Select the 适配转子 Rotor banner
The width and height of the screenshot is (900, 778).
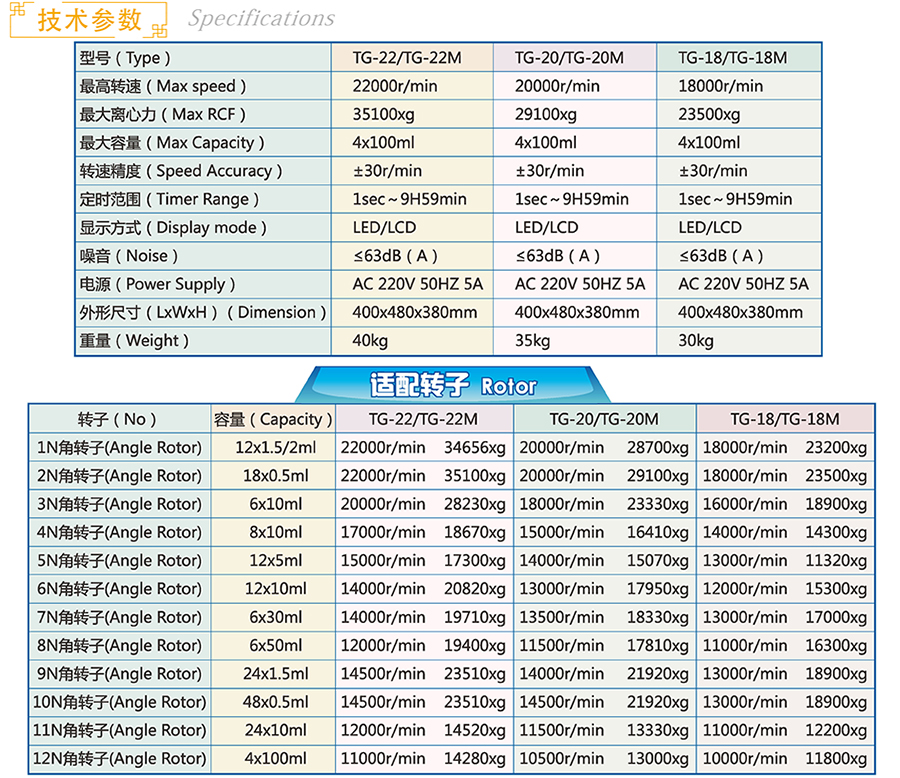tap(452, 385)
